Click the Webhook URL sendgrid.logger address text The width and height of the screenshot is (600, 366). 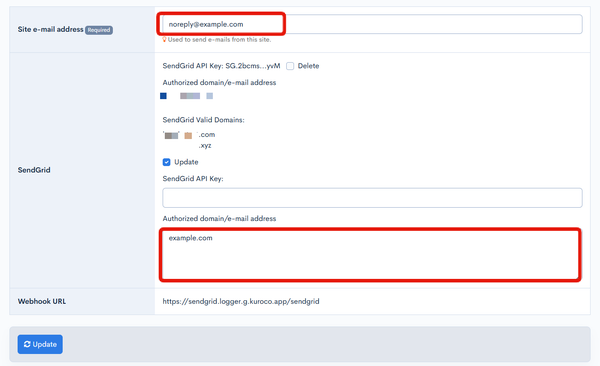(x=241, y=301)
